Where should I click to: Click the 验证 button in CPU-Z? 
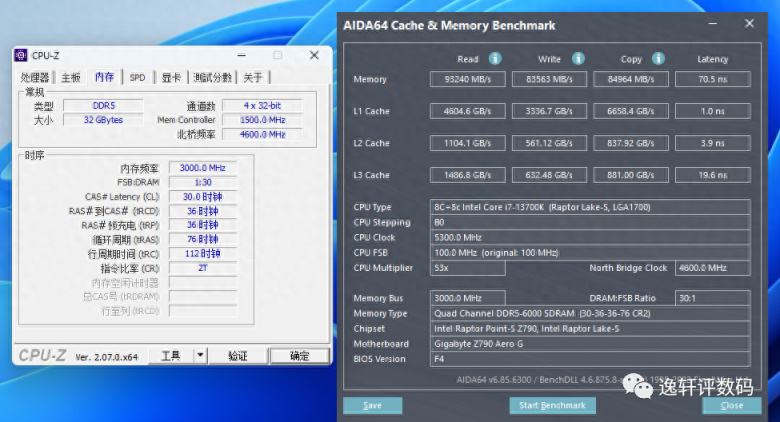[x=237, y=355]
